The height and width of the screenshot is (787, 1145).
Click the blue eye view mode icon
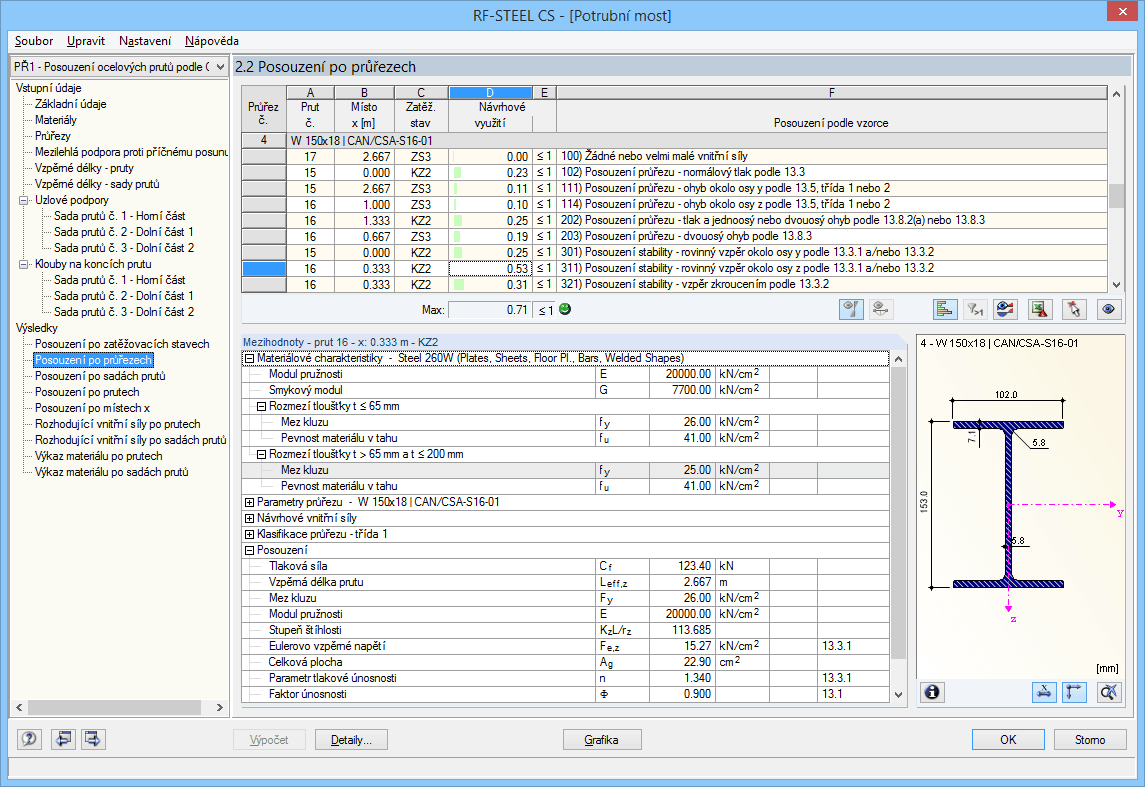[1108, 310]
